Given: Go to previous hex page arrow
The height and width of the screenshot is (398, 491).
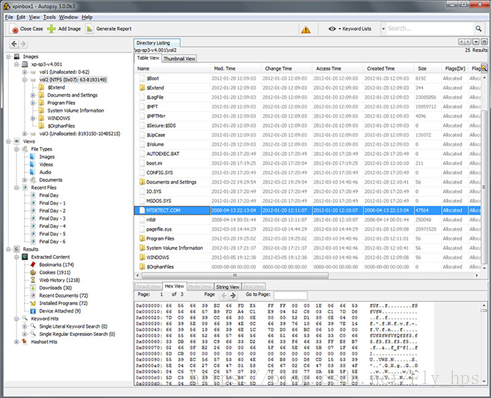Looking at the screenshot, I should [224, 295].
